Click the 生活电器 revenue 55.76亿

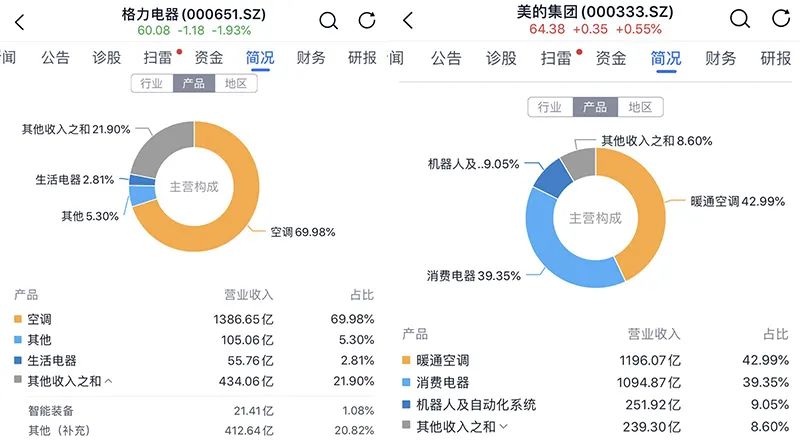coord(251,361)
